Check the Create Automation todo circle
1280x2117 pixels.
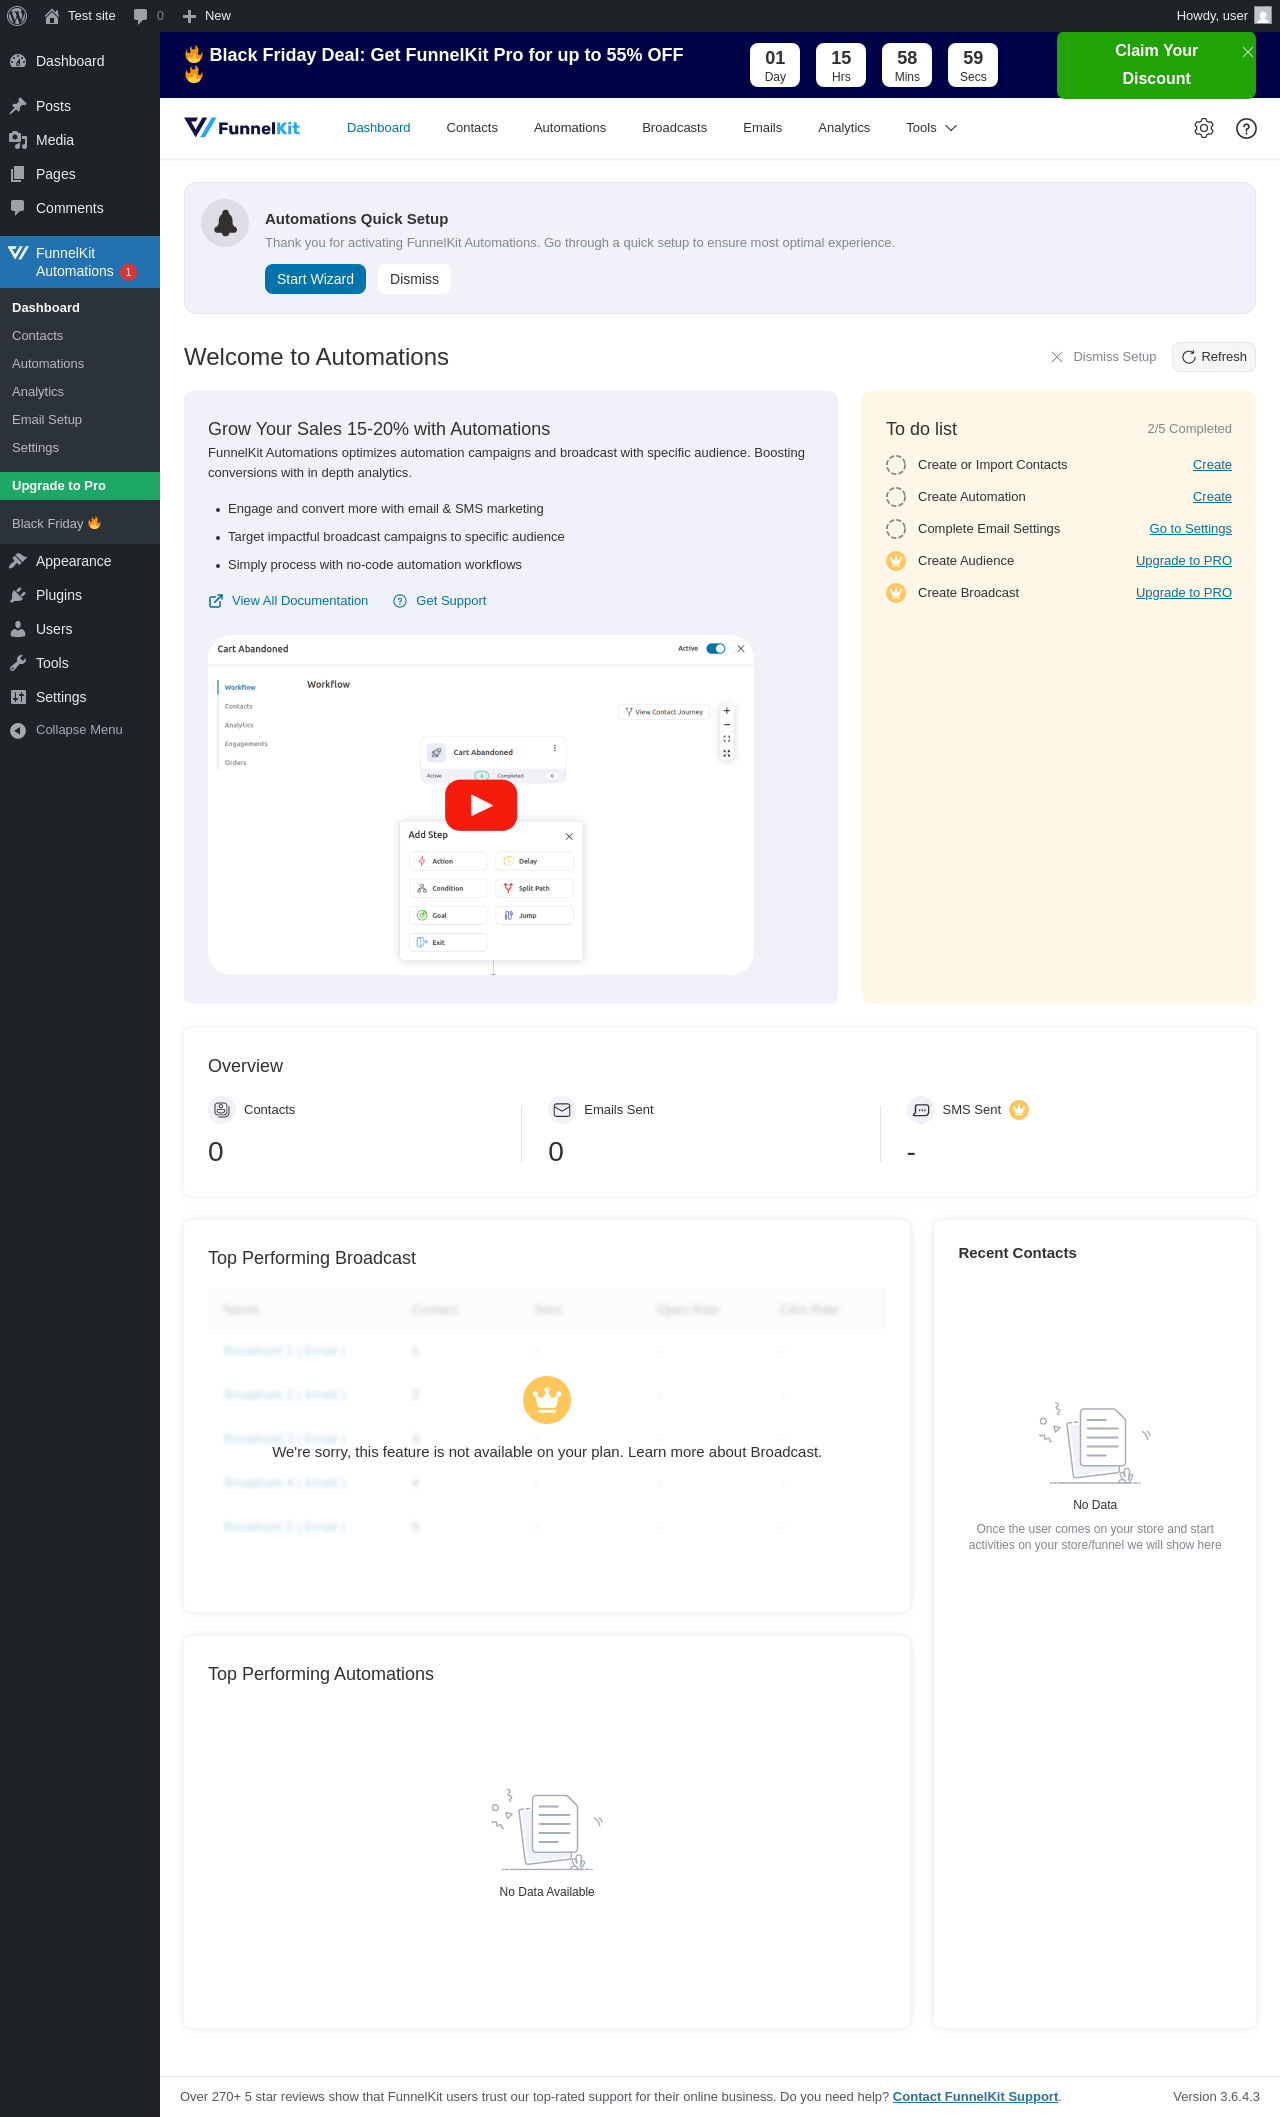[x=896, y=497]
